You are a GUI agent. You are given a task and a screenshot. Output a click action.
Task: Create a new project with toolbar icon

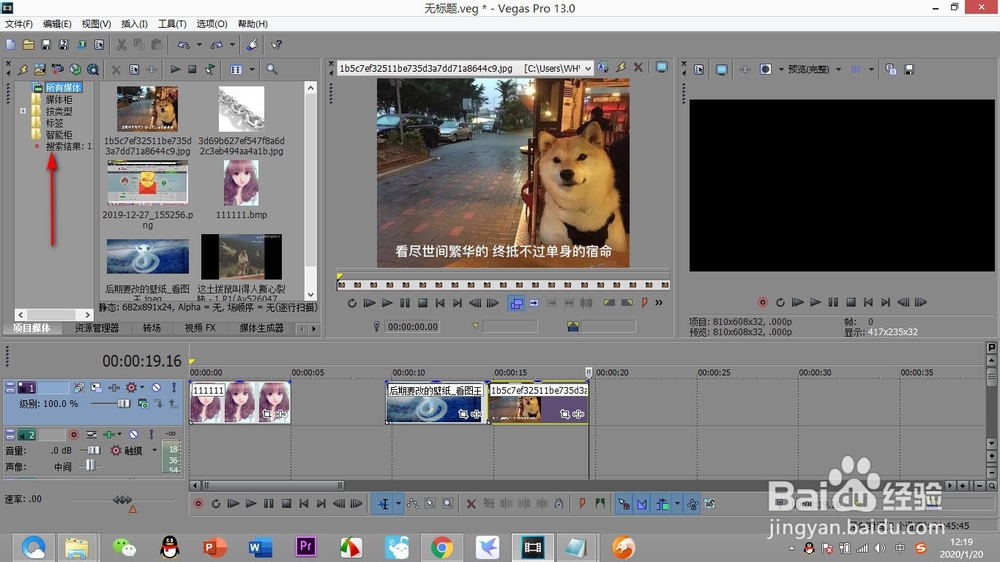[x=11, y=45]
